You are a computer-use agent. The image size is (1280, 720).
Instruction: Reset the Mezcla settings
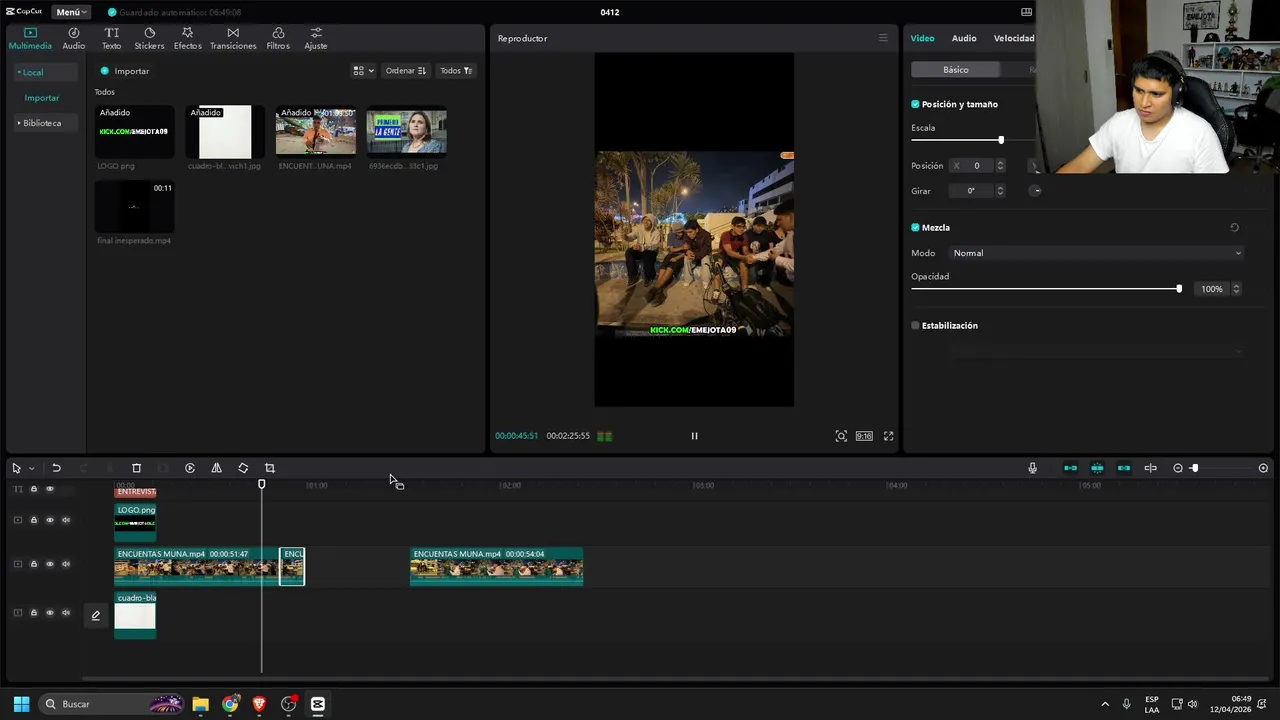coord(1234,228)
